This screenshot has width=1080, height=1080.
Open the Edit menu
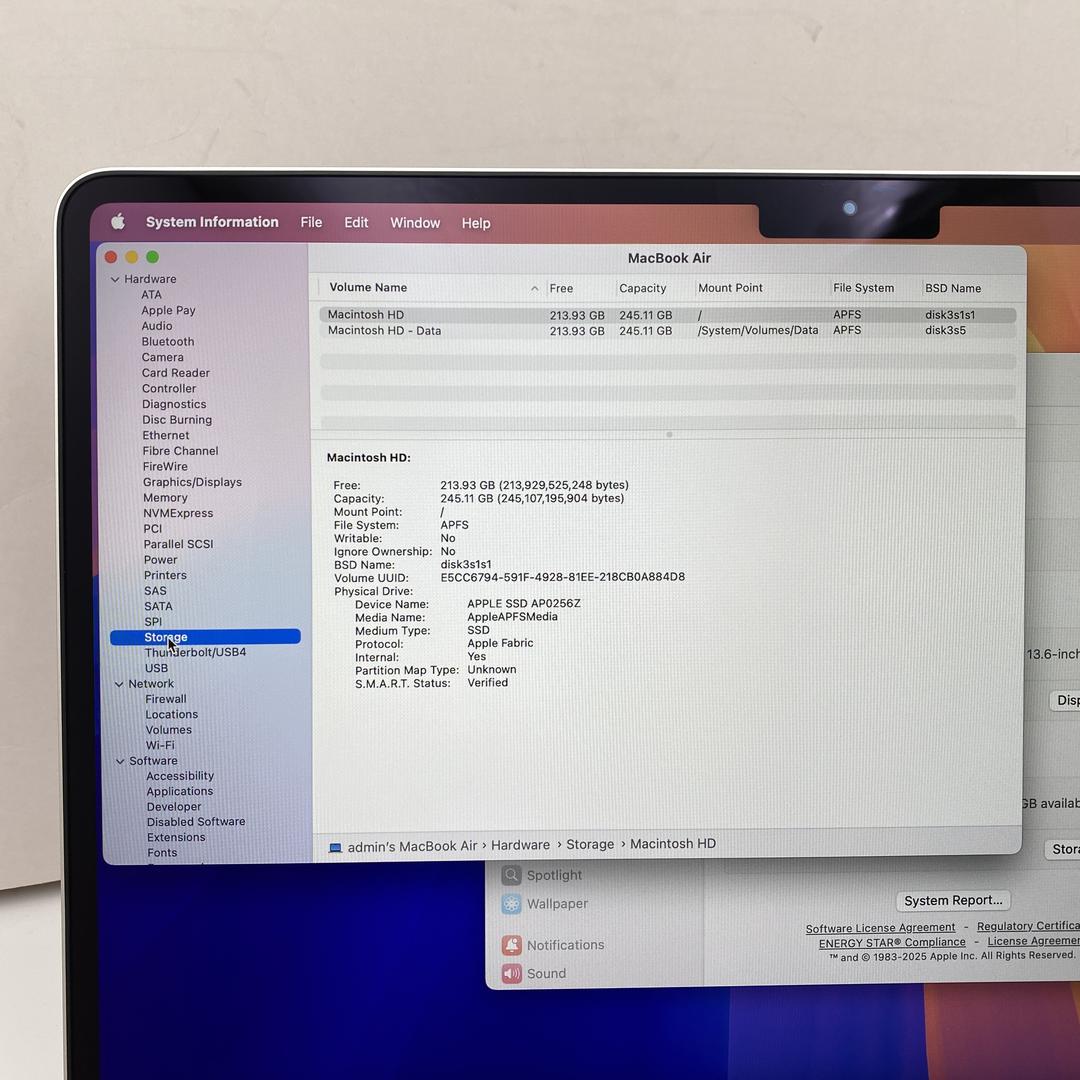coord(356,222)
